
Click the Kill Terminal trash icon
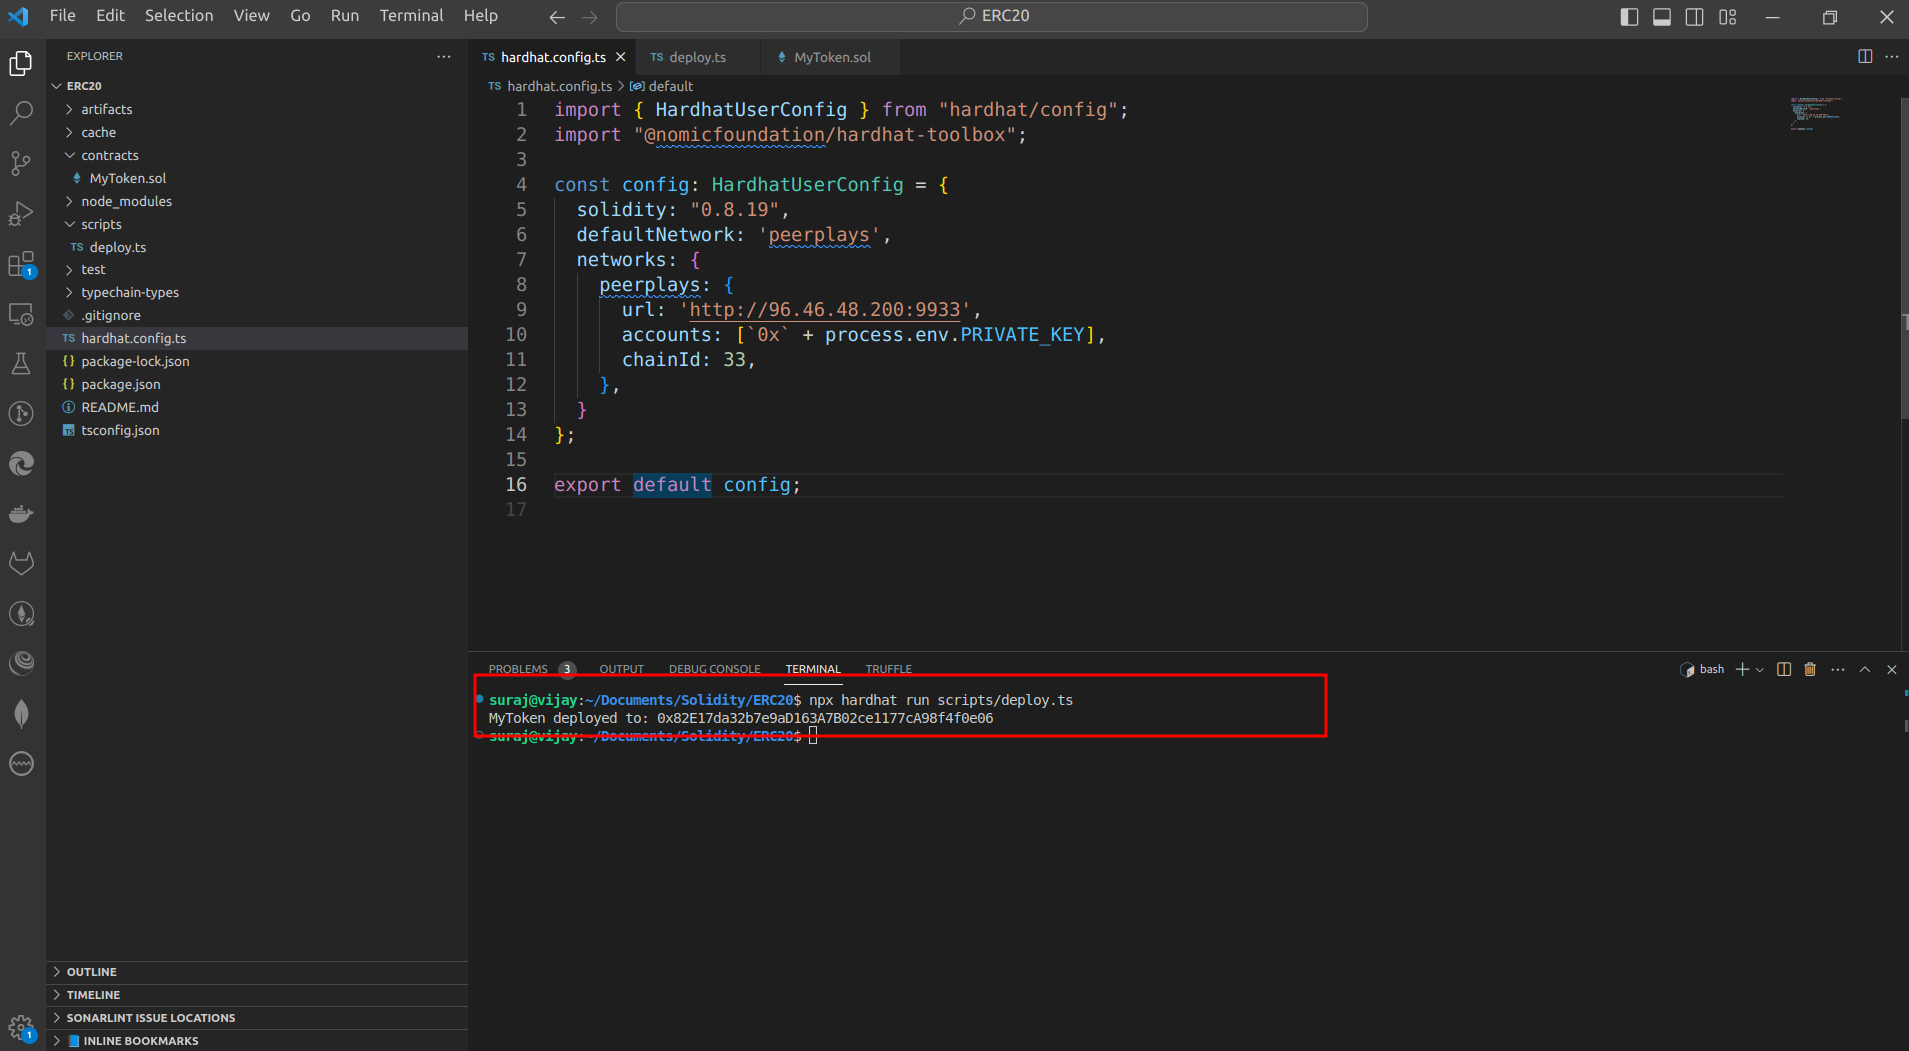(x=1810, y=669)
